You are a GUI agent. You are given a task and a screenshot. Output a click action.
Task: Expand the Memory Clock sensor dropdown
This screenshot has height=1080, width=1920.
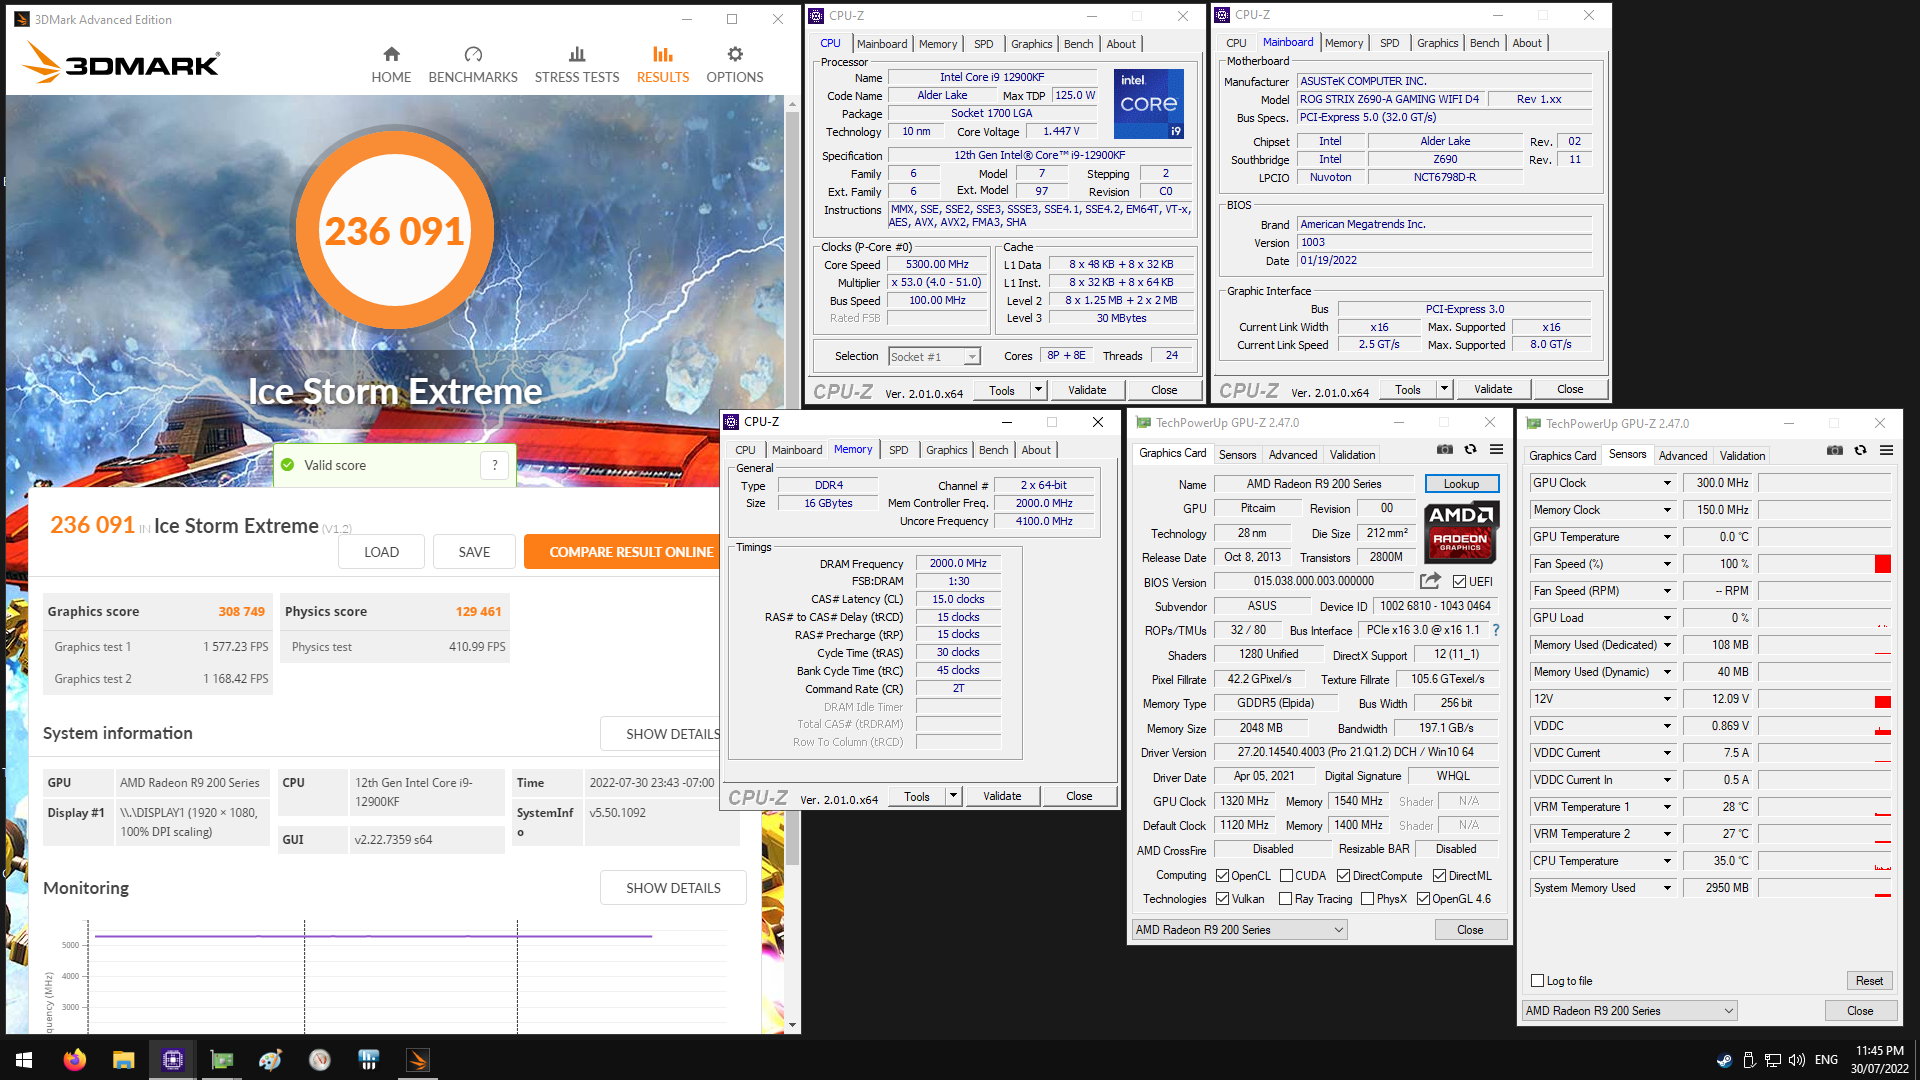tap(1667, 510)
